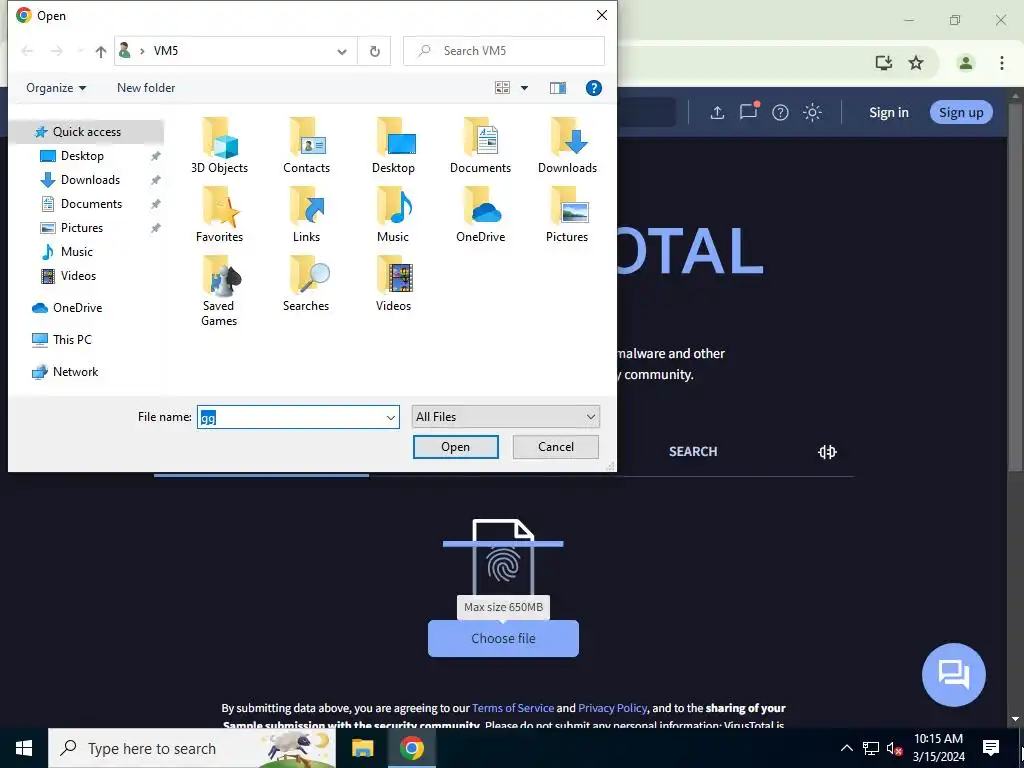
Task: Select the Pictures folder in file pane
Action: tap(567, 215)
